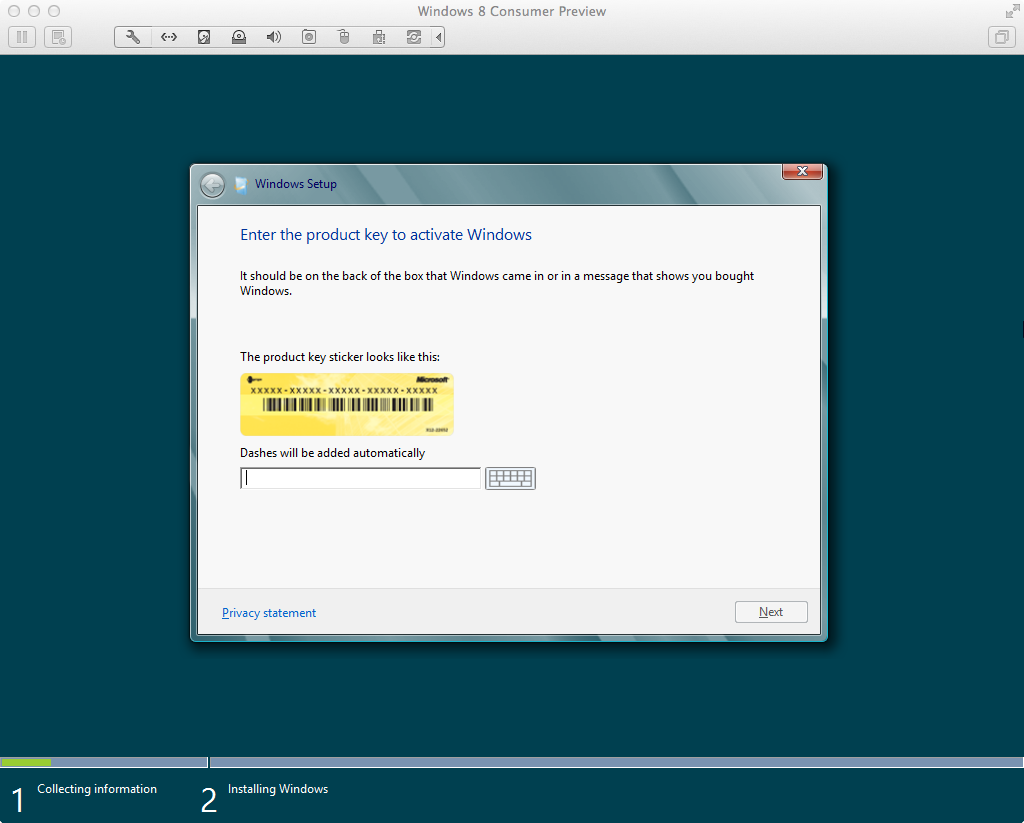The width and height of the screenshot is (1024, 823).
Task: Open the on-screen keyboard beside product key field
Action: [510, 478]
